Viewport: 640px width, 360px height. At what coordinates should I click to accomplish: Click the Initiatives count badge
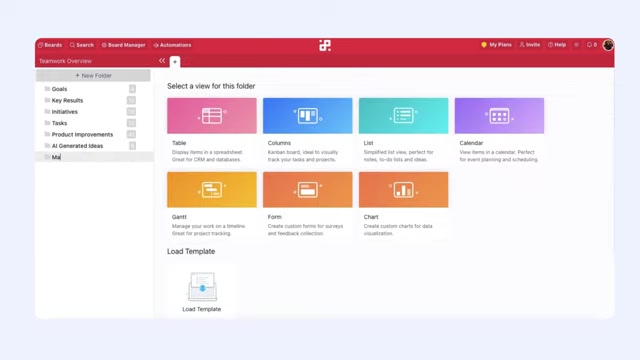[131, 111]
